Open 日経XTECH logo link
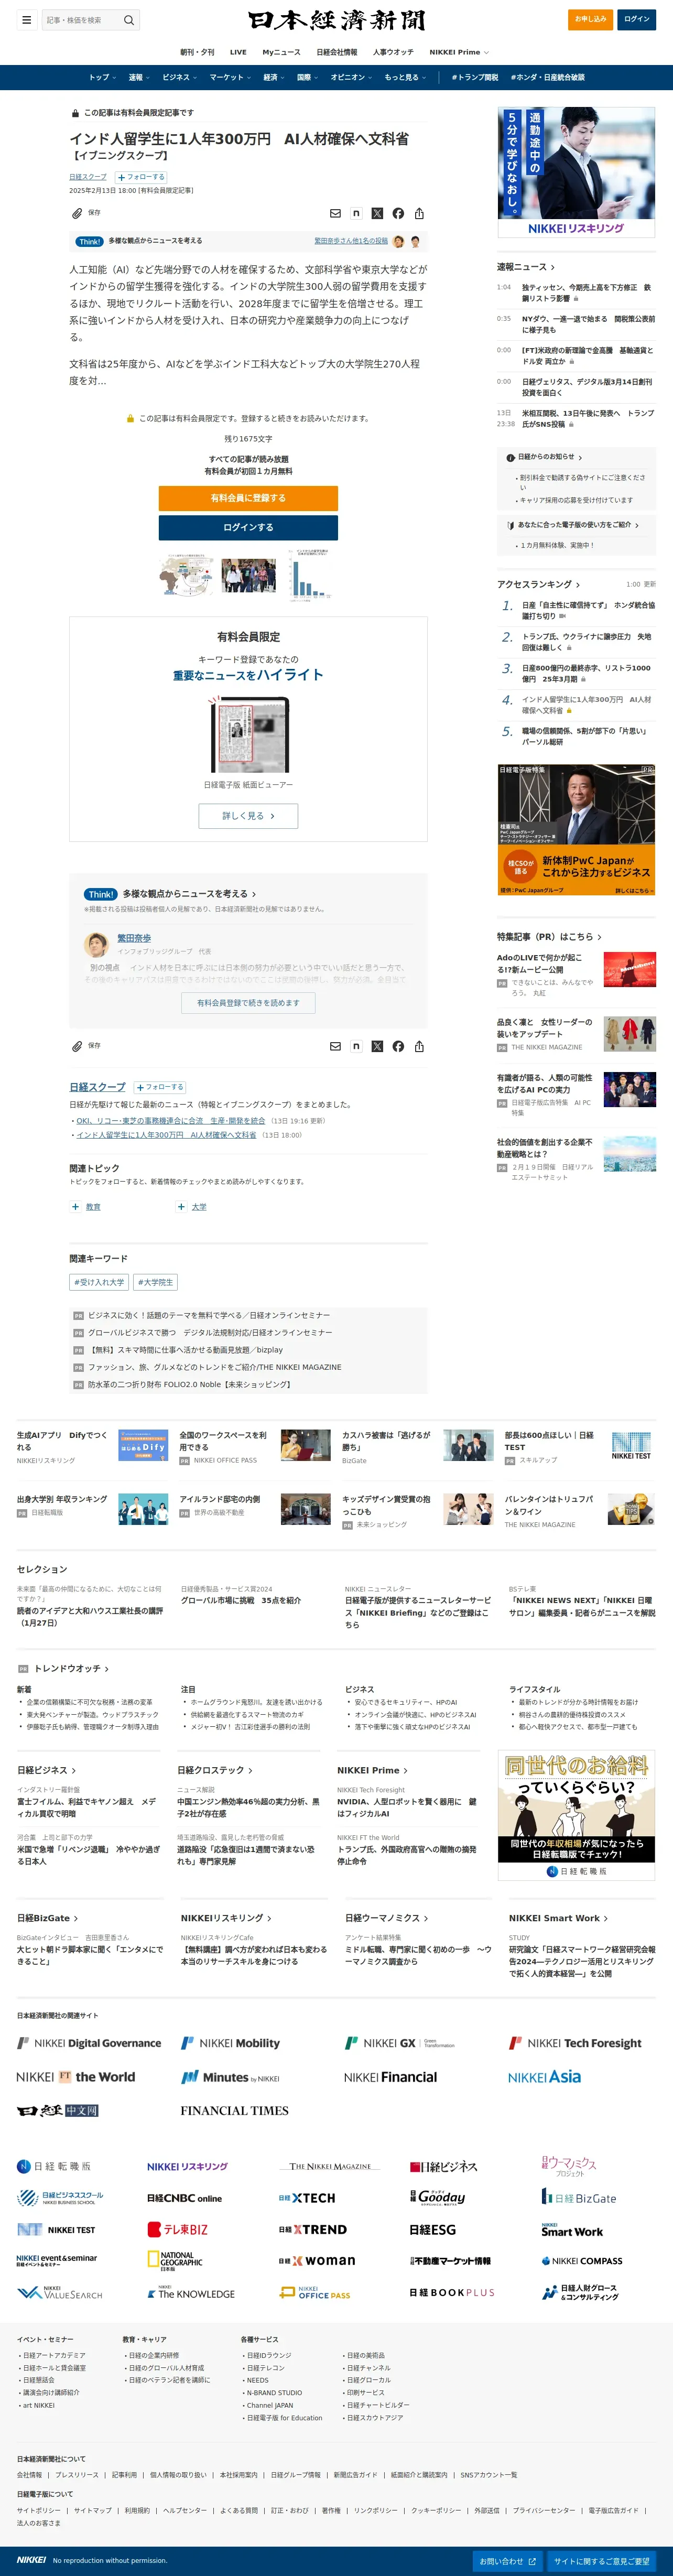 [x=307, y=2198]
